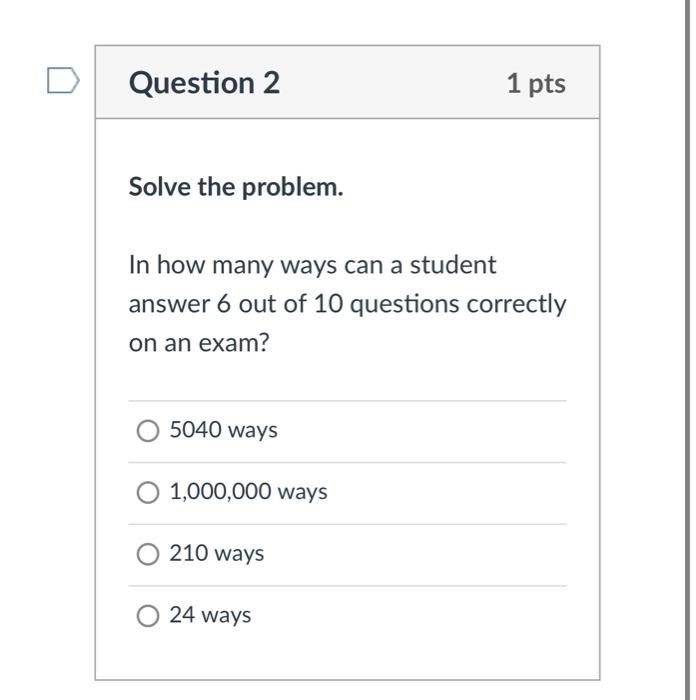The width and height of the screenshot is (696, 700).
Task: Click the "on an exam?" line
Action: [x=199, y=343]
